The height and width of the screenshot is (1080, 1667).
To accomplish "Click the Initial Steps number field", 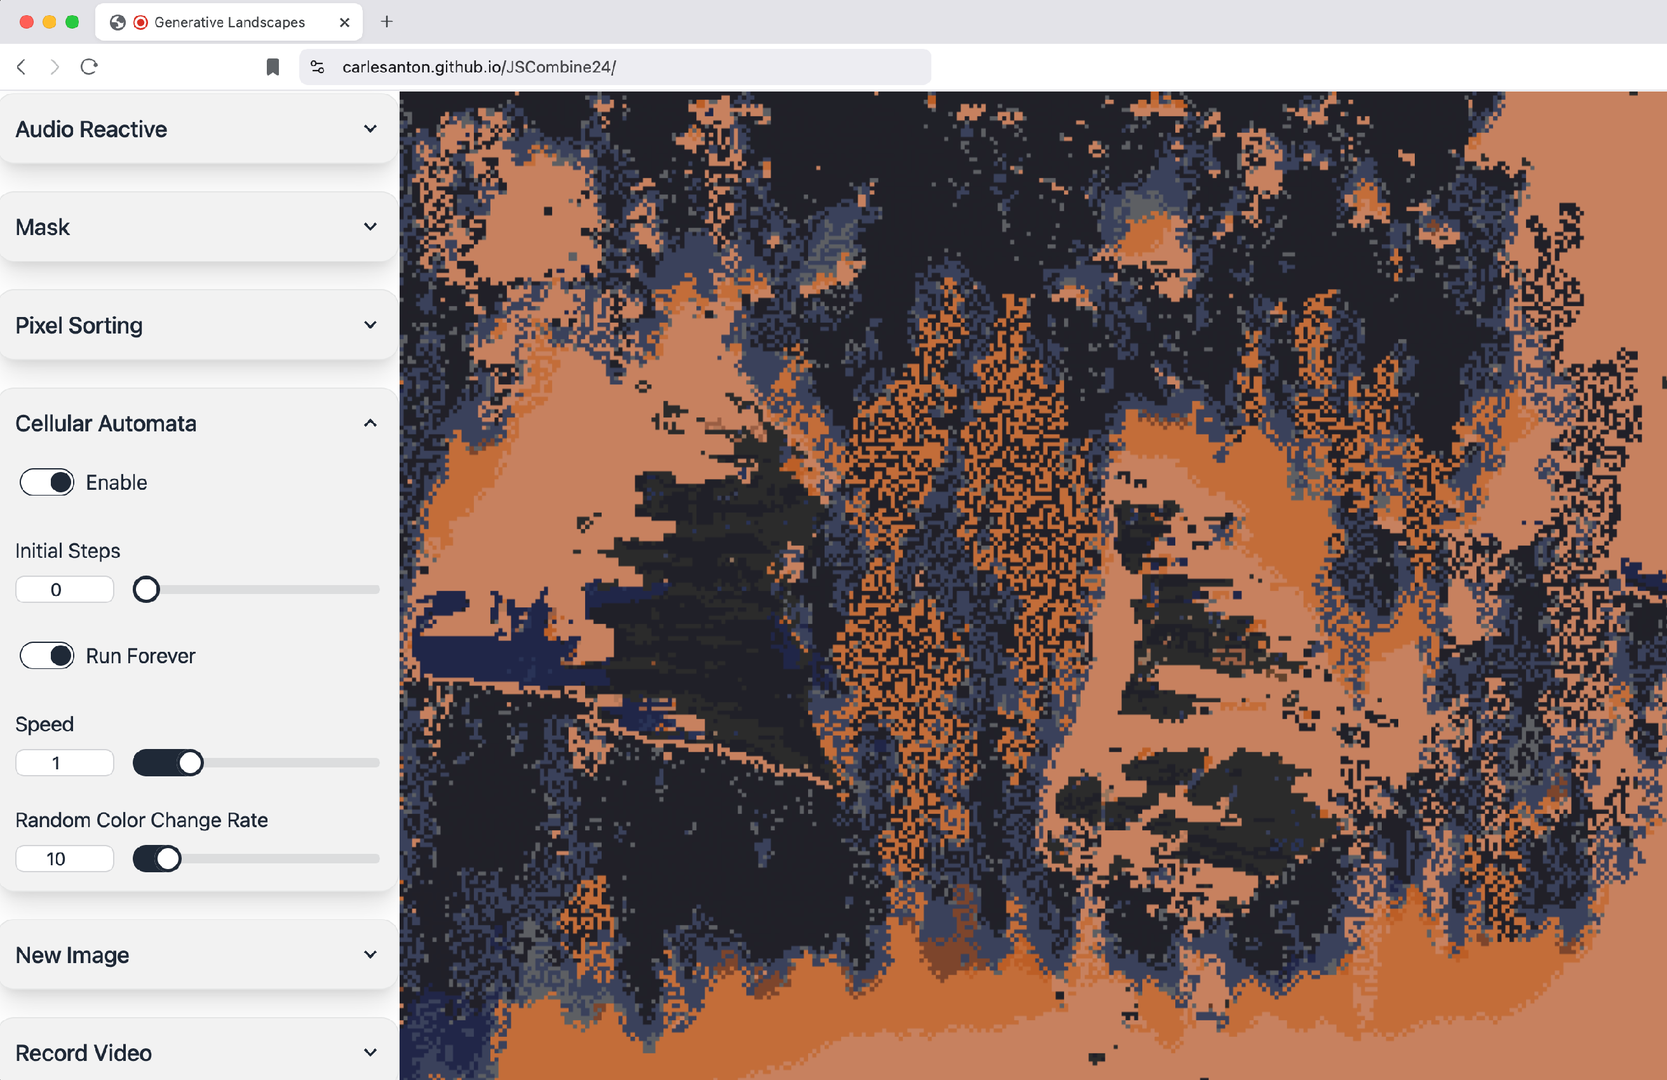I will [64, 590].
